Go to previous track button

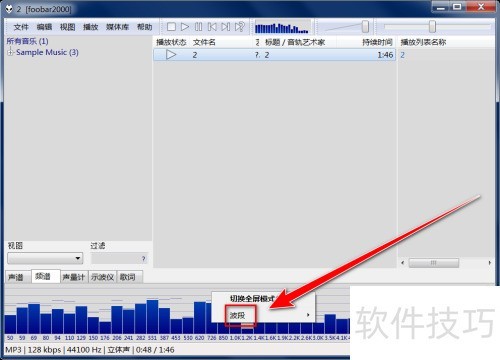tap(212, 27)
